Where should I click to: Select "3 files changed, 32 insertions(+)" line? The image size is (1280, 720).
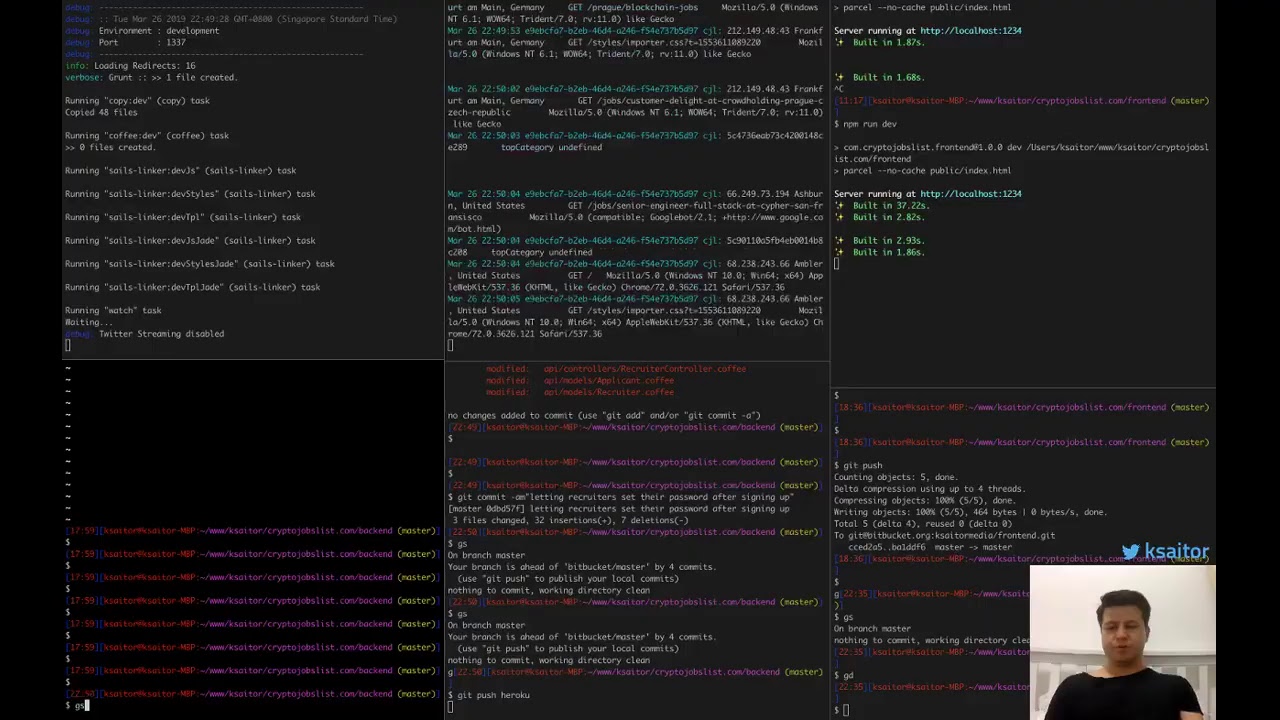click(x=570, y=520)
